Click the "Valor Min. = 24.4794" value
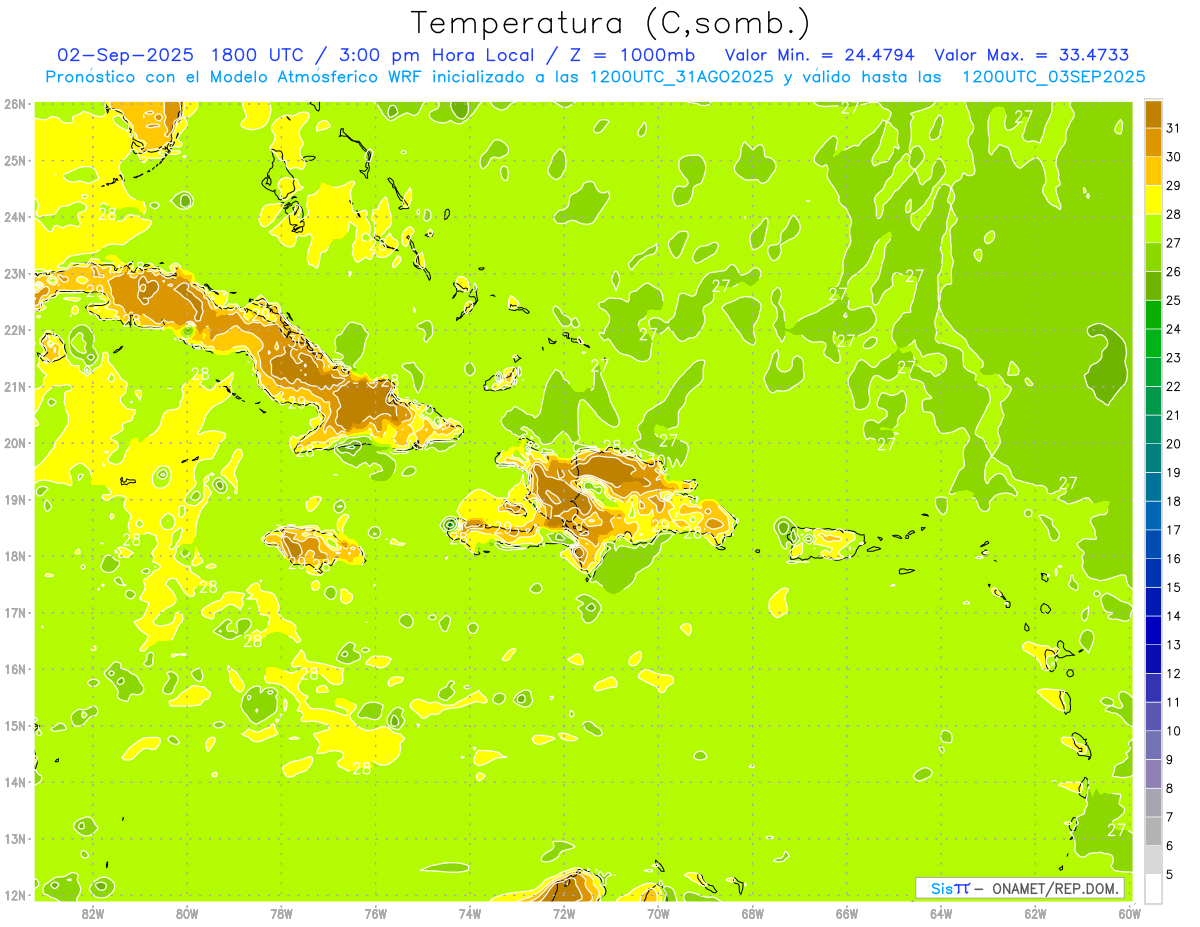The image size is (1200, 927). pos(819,55)
